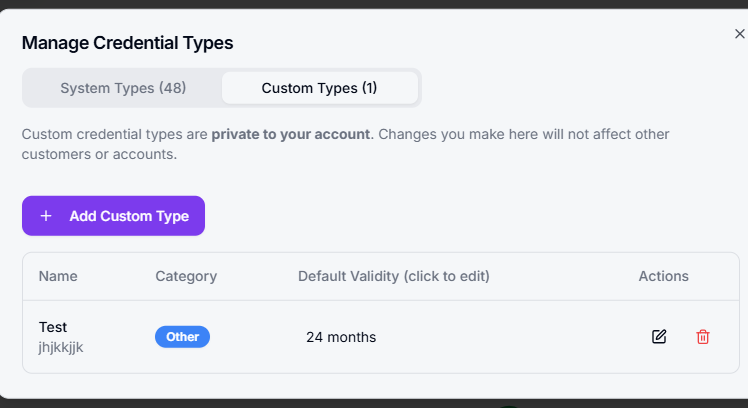This screenshot has width=748, height=408.
Task: Click the Category column header
Action: point(186,276)
